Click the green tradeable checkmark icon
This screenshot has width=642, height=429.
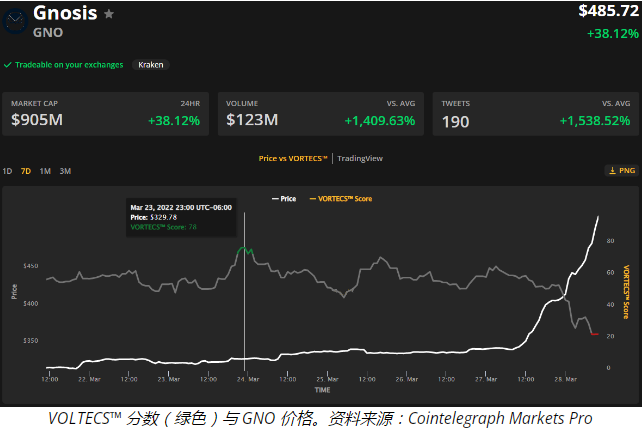pos(7,65)
